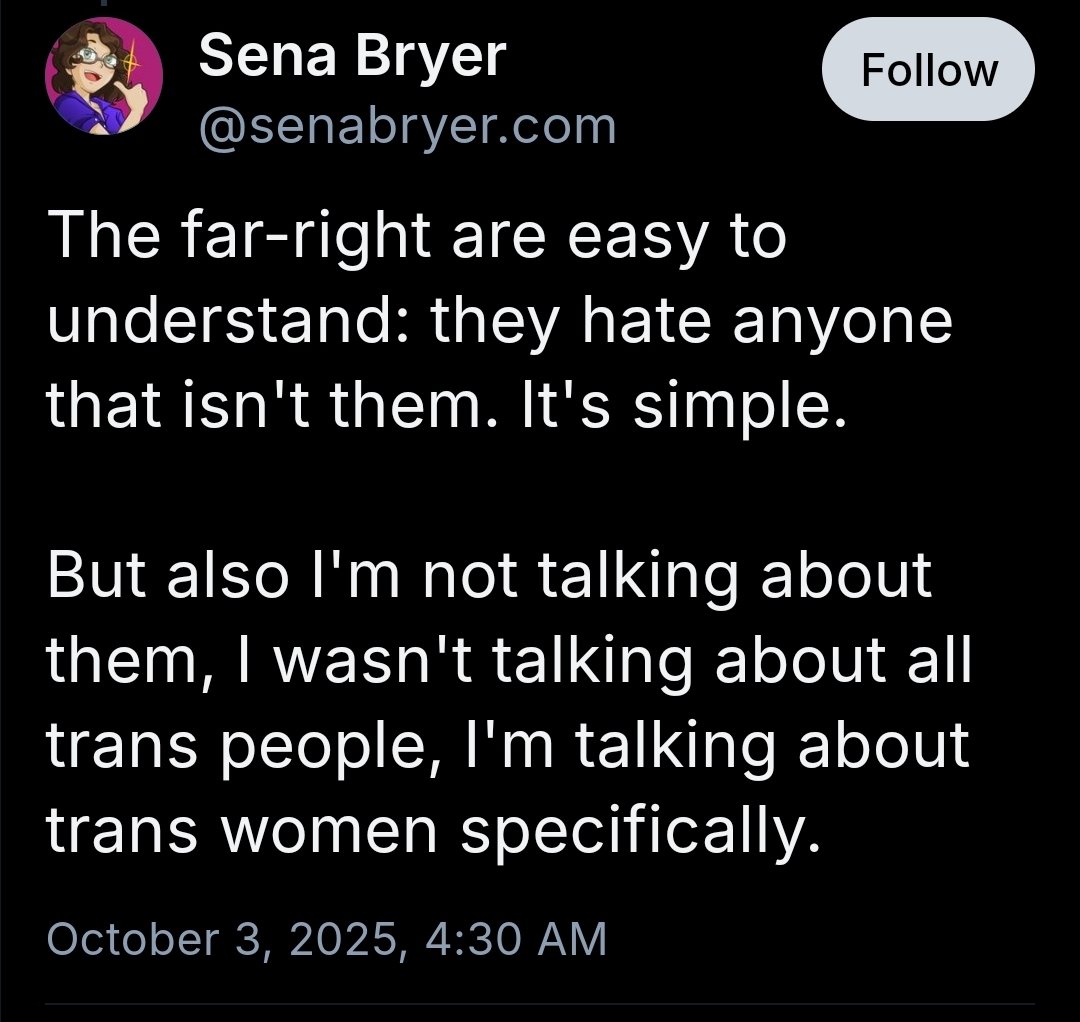Click the divider line below the timestamp
1080x1022 pixels.
[x=540, y=1003]
